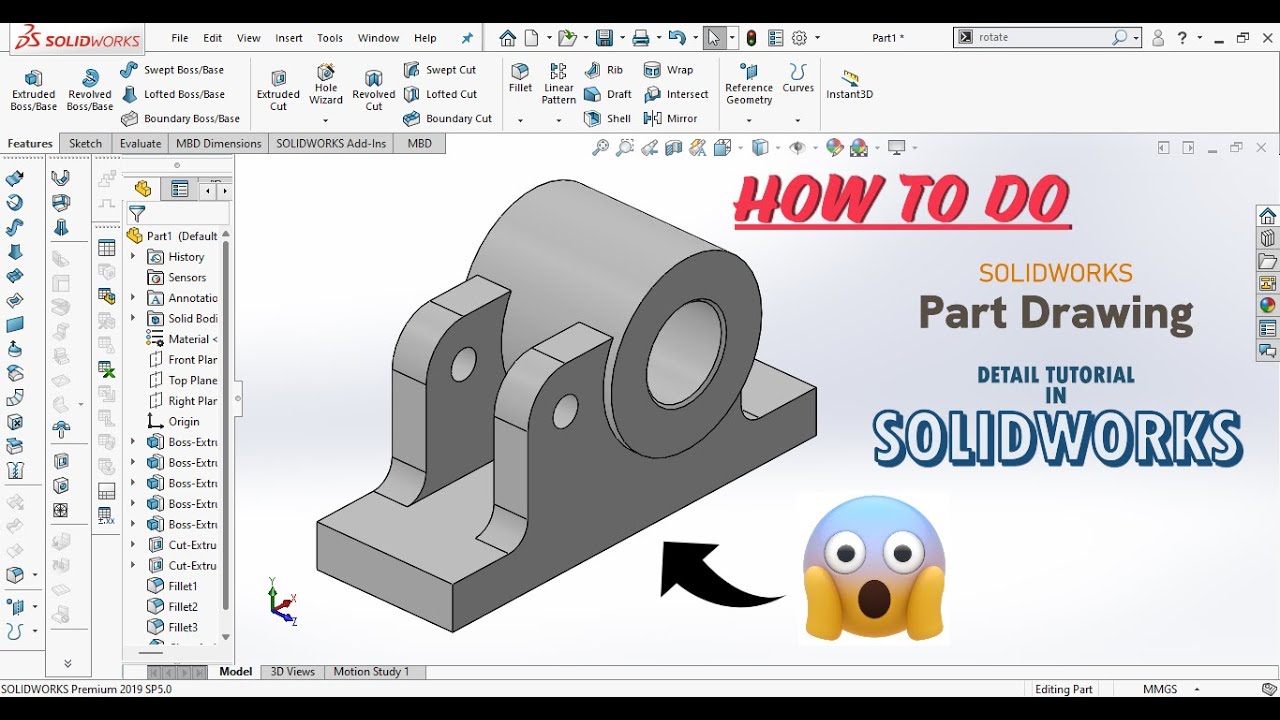The height and width of the screenshot is (720, 1280).
Task: Choose Boundary Boss/Base feature
Action: click(181, 118)
